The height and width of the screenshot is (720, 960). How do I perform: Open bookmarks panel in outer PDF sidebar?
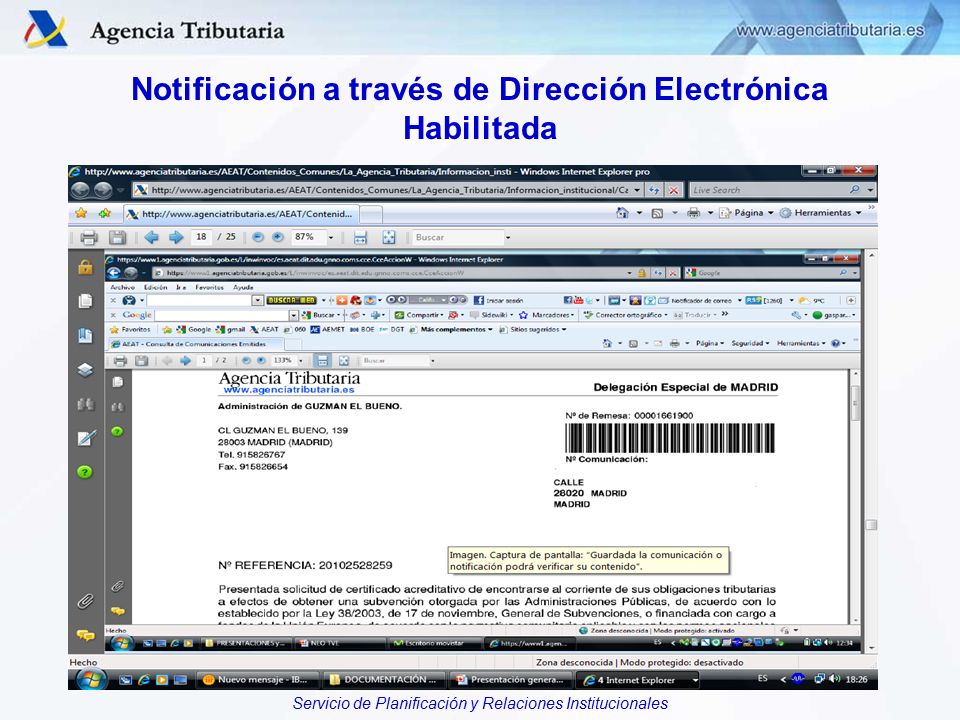click(x=85, y=335)
